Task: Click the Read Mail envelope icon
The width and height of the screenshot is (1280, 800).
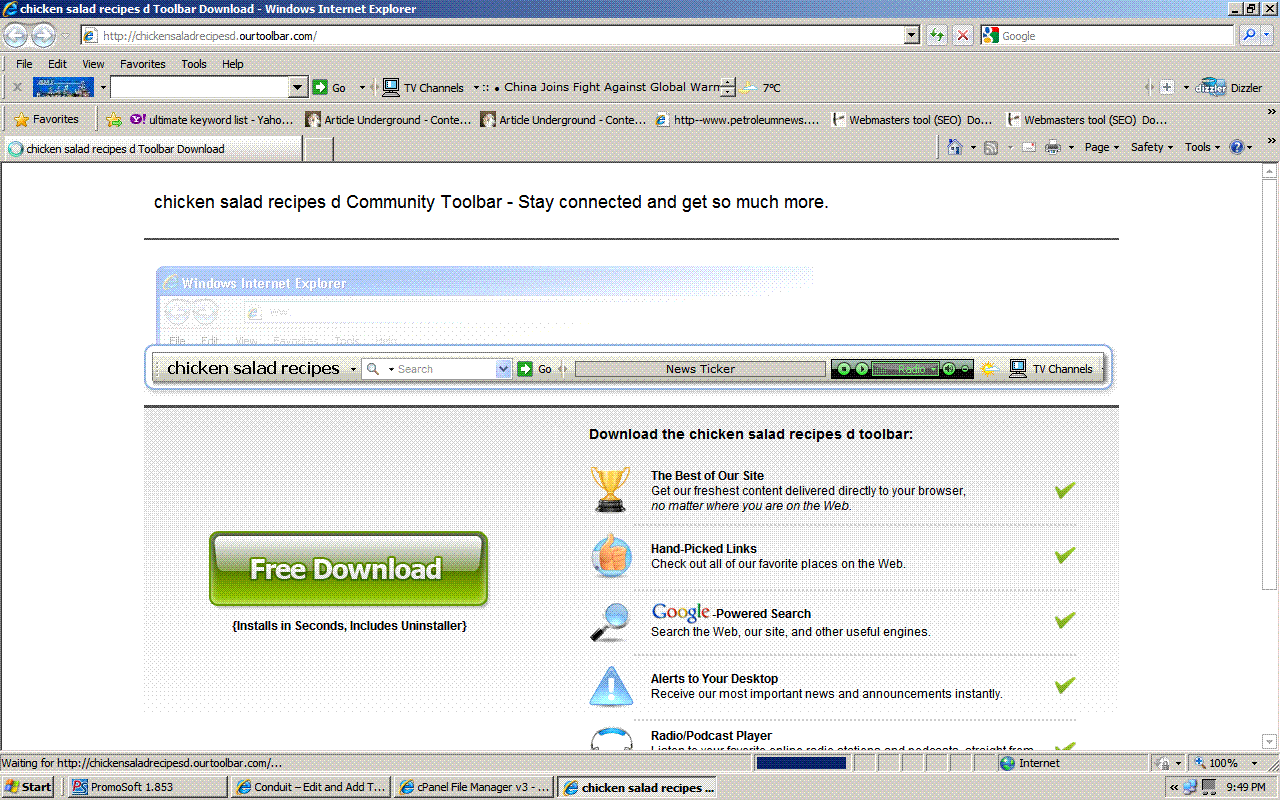Action: coord(1028,148)
